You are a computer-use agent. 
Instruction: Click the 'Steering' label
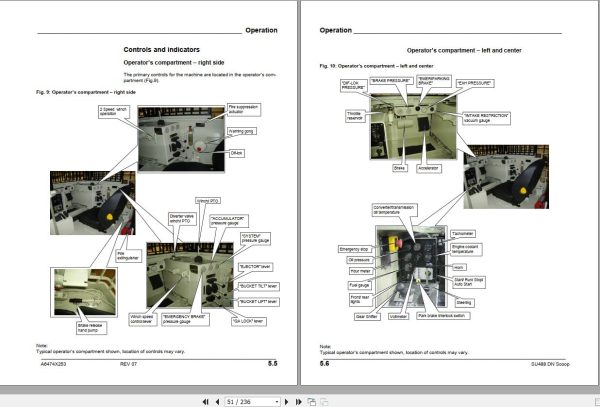(x=464, y=303)
